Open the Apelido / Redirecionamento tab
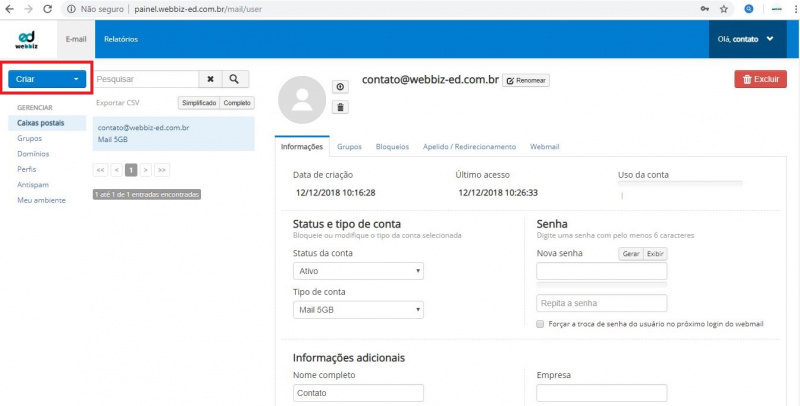The height and width of the screenshot is (406, 800). pos(469,146)
